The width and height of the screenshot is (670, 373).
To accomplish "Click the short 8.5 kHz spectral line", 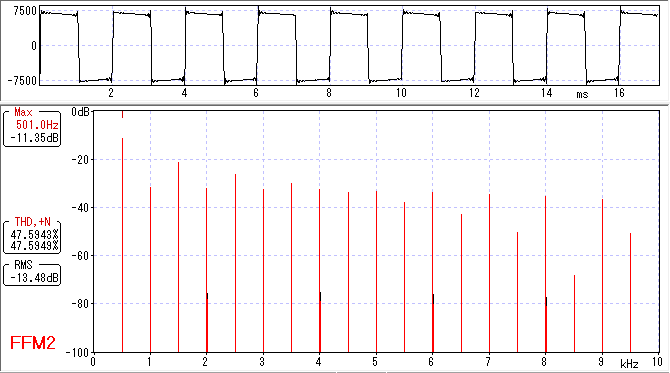I will coord(574,313).
